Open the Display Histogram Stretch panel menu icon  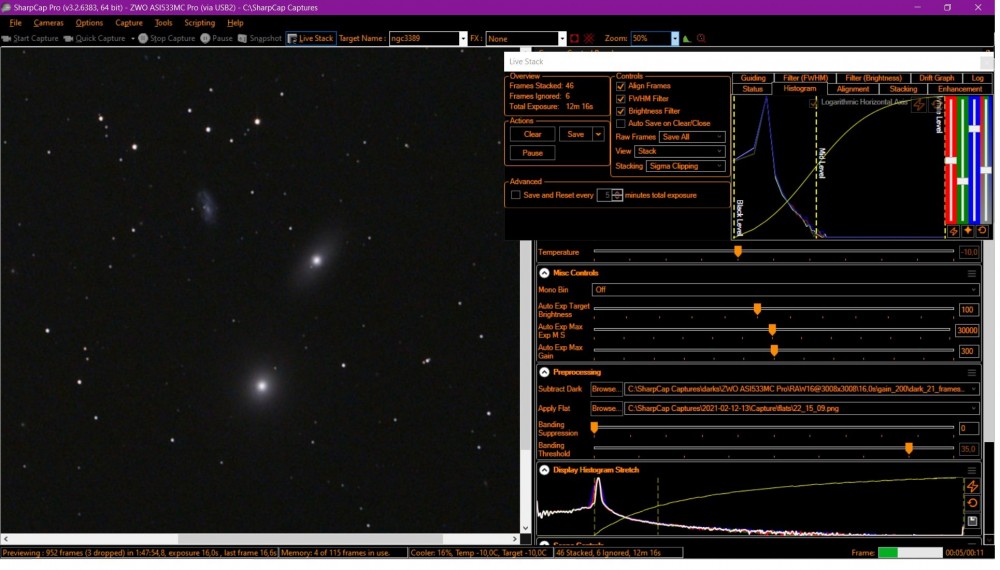click(x=971, y=471)
